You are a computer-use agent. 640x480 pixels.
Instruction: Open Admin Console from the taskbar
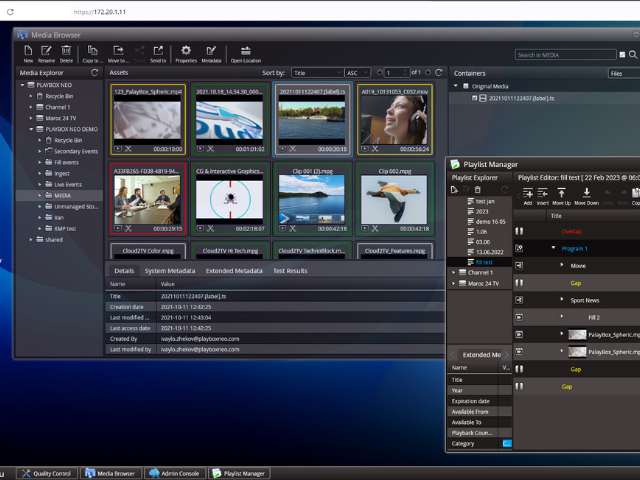[174, 473]
